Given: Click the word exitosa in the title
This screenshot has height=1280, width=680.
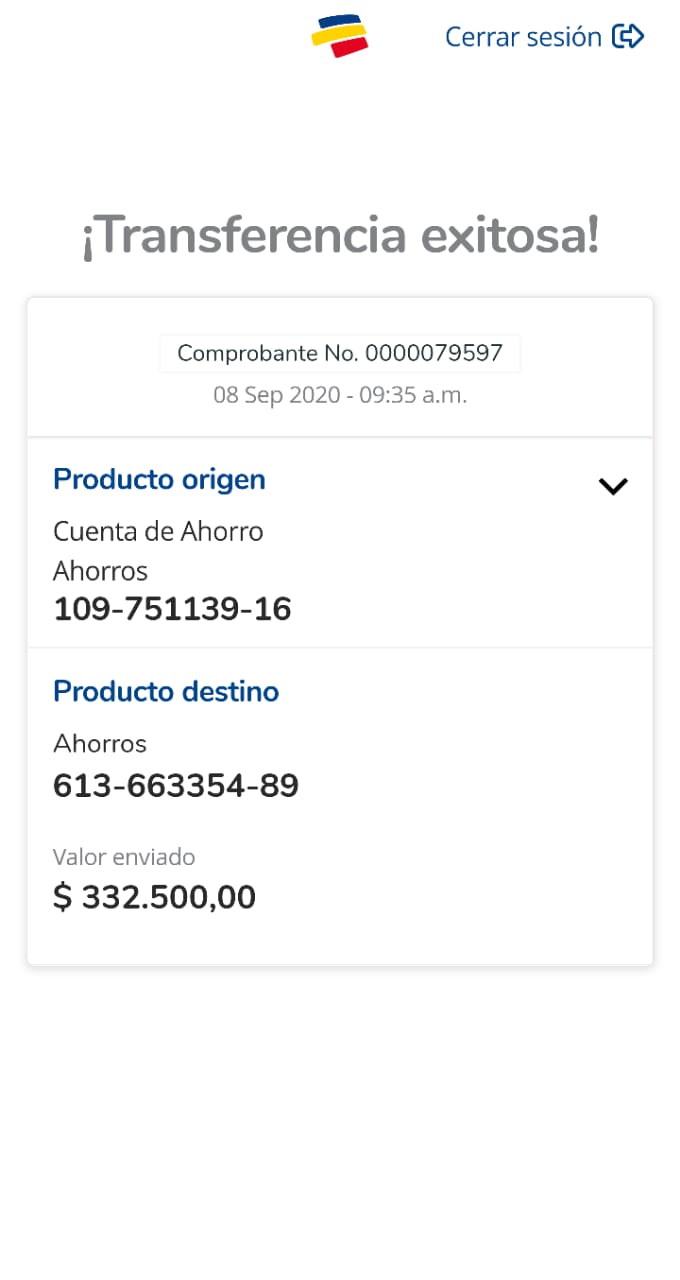Looking at the screenshot, I should [x=510, y=236].
